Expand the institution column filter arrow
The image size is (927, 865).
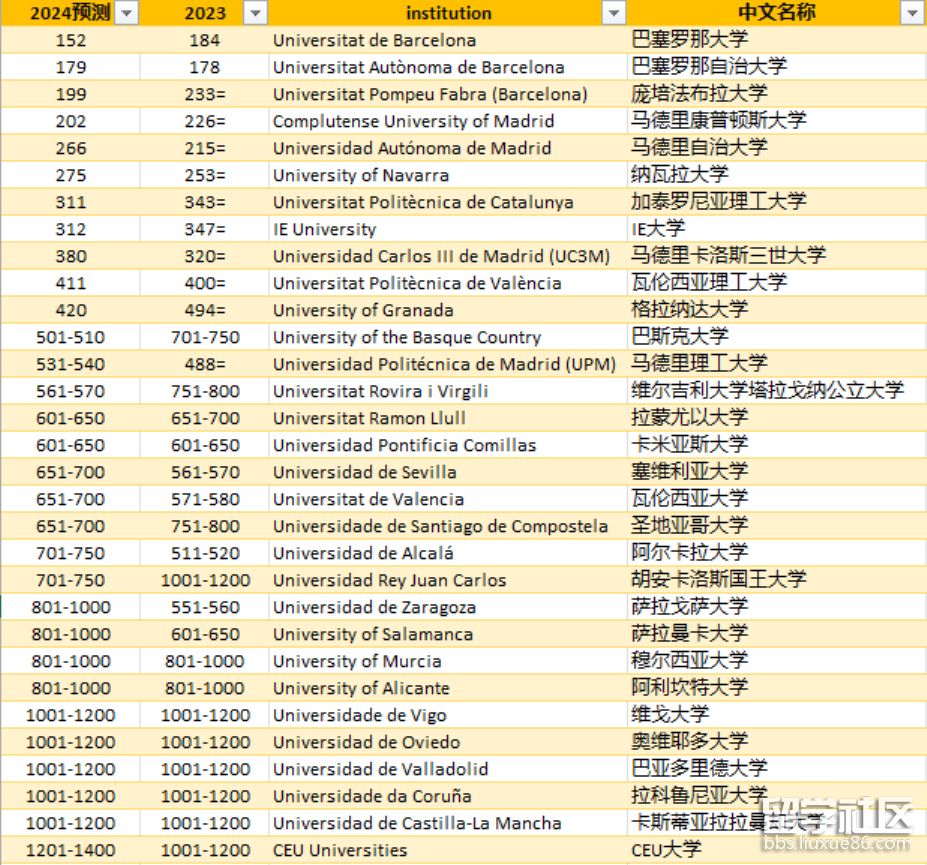(613, 13)
